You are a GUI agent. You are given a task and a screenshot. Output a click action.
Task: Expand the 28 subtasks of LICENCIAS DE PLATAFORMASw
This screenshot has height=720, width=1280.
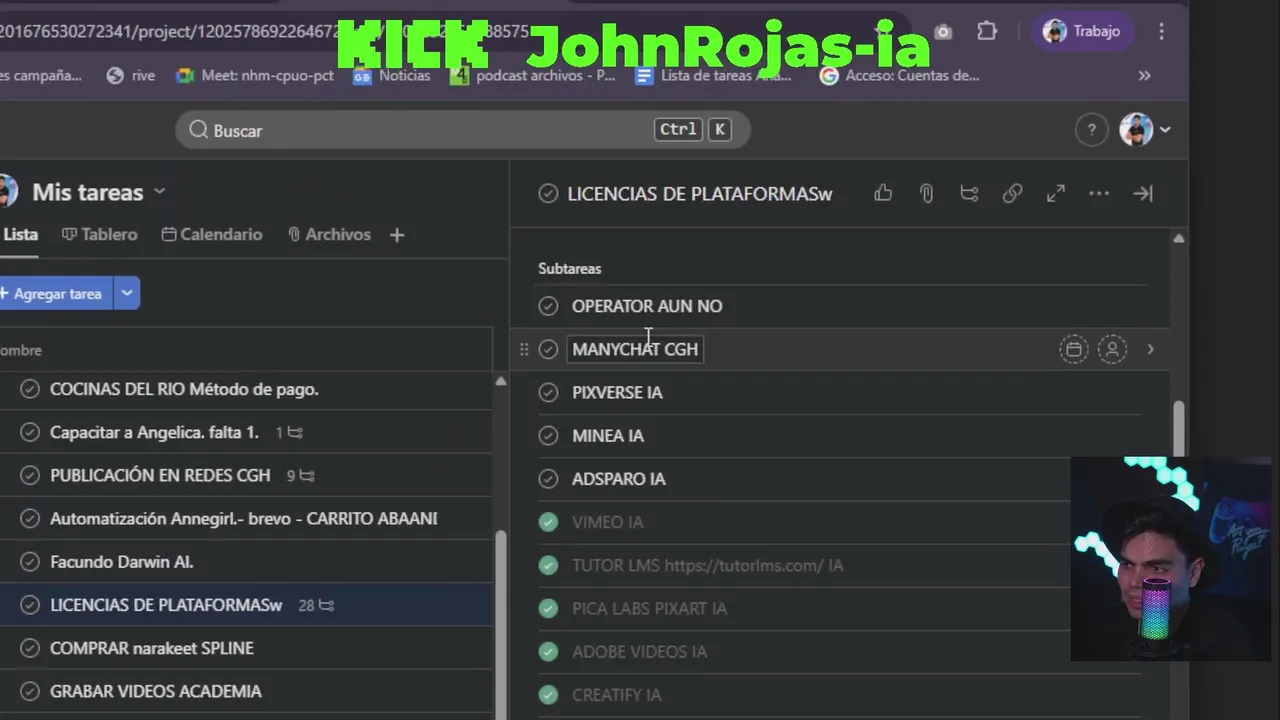point(316,605)
